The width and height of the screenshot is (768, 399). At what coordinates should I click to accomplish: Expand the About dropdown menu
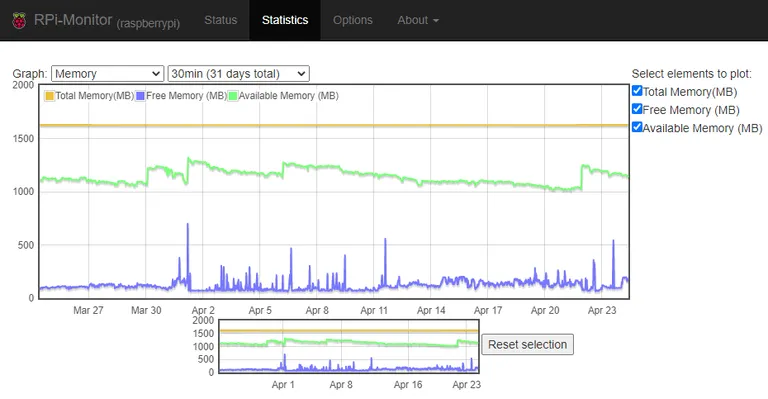click(418, 20)
